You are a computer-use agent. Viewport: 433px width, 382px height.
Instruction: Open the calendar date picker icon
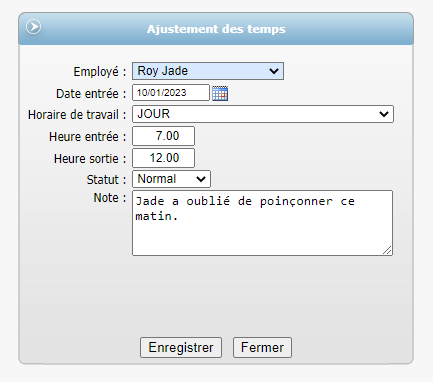coord(220,93)
